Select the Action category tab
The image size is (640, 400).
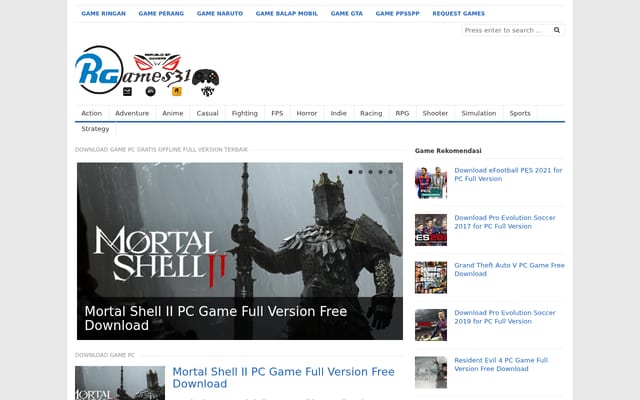pos(91,113)
